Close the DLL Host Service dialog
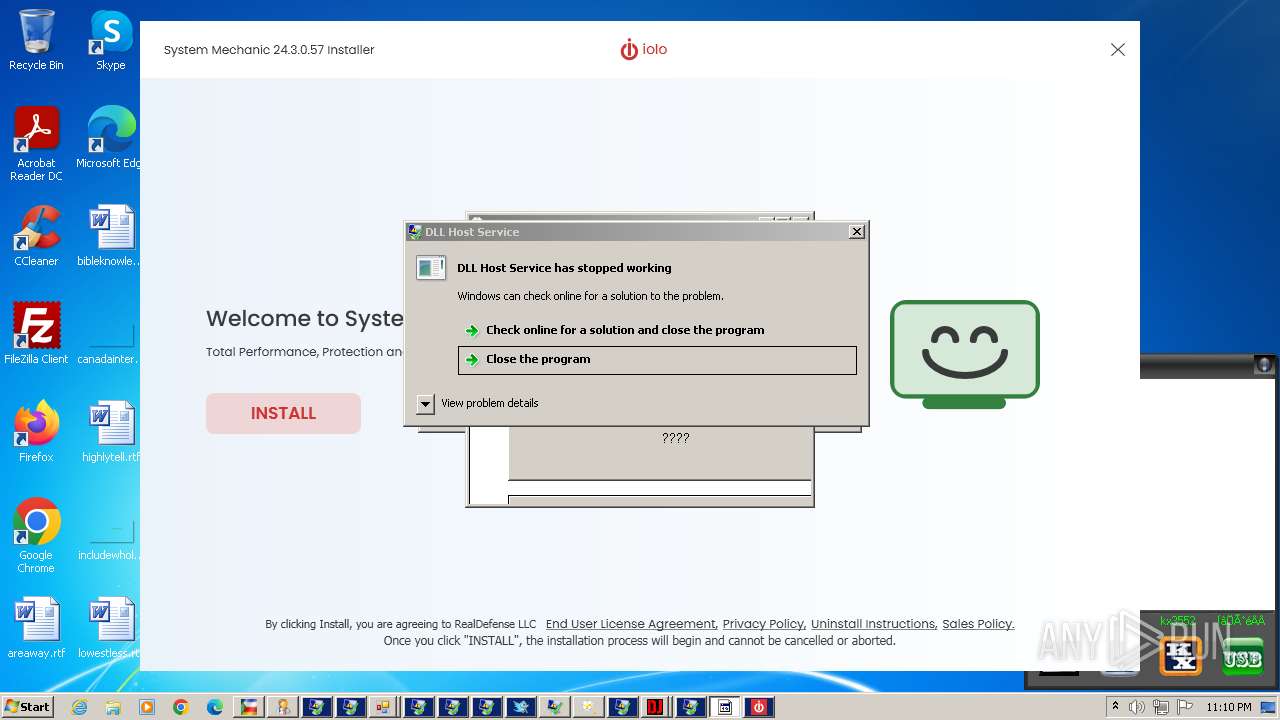This screenshot has height=720, width=1280. pyautogui.click(x=856, y=232)
